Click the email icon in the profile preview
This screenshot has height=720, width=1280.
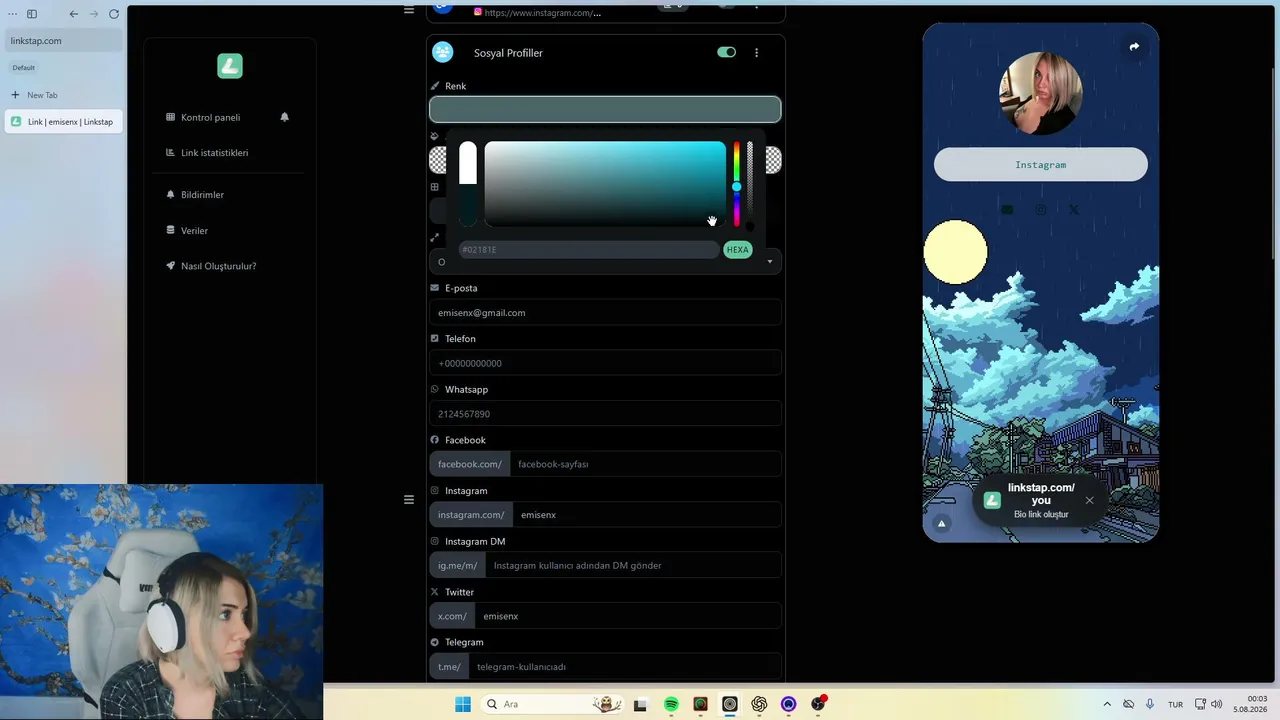1007,210
